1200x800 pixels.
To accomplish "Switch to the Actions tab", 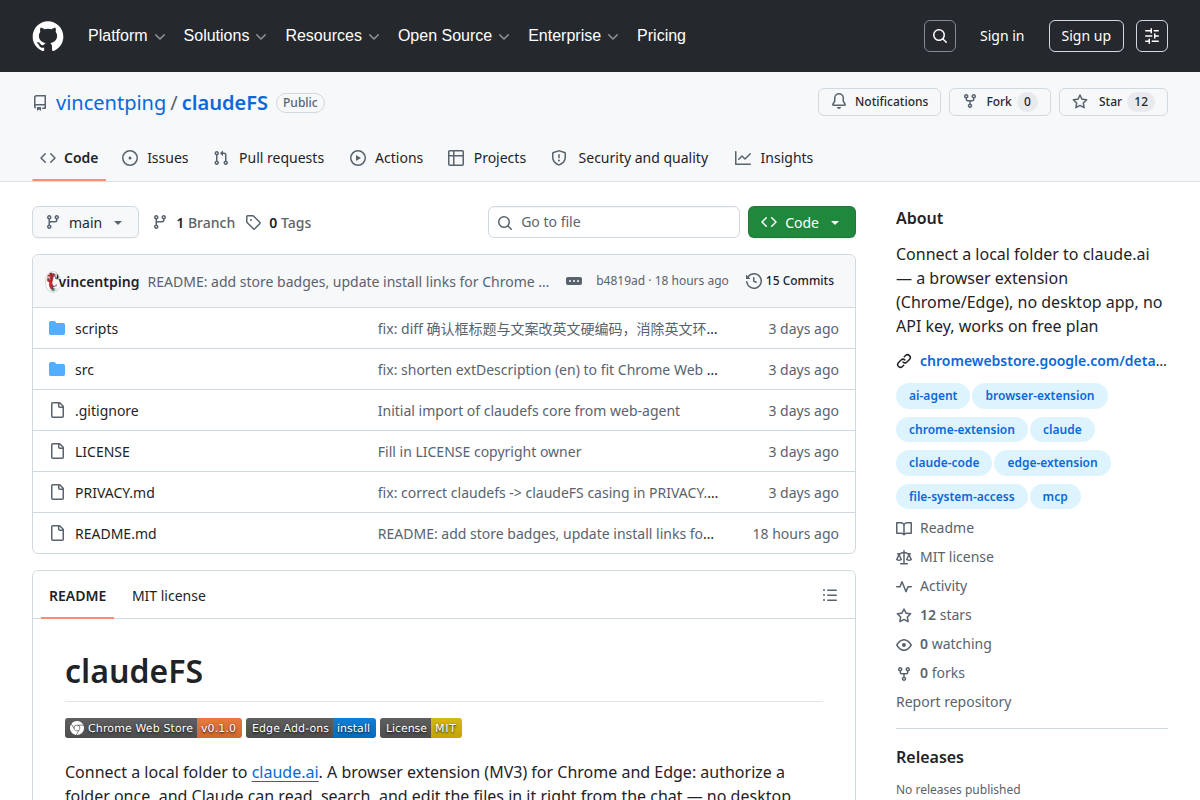I will coord(386,158).
